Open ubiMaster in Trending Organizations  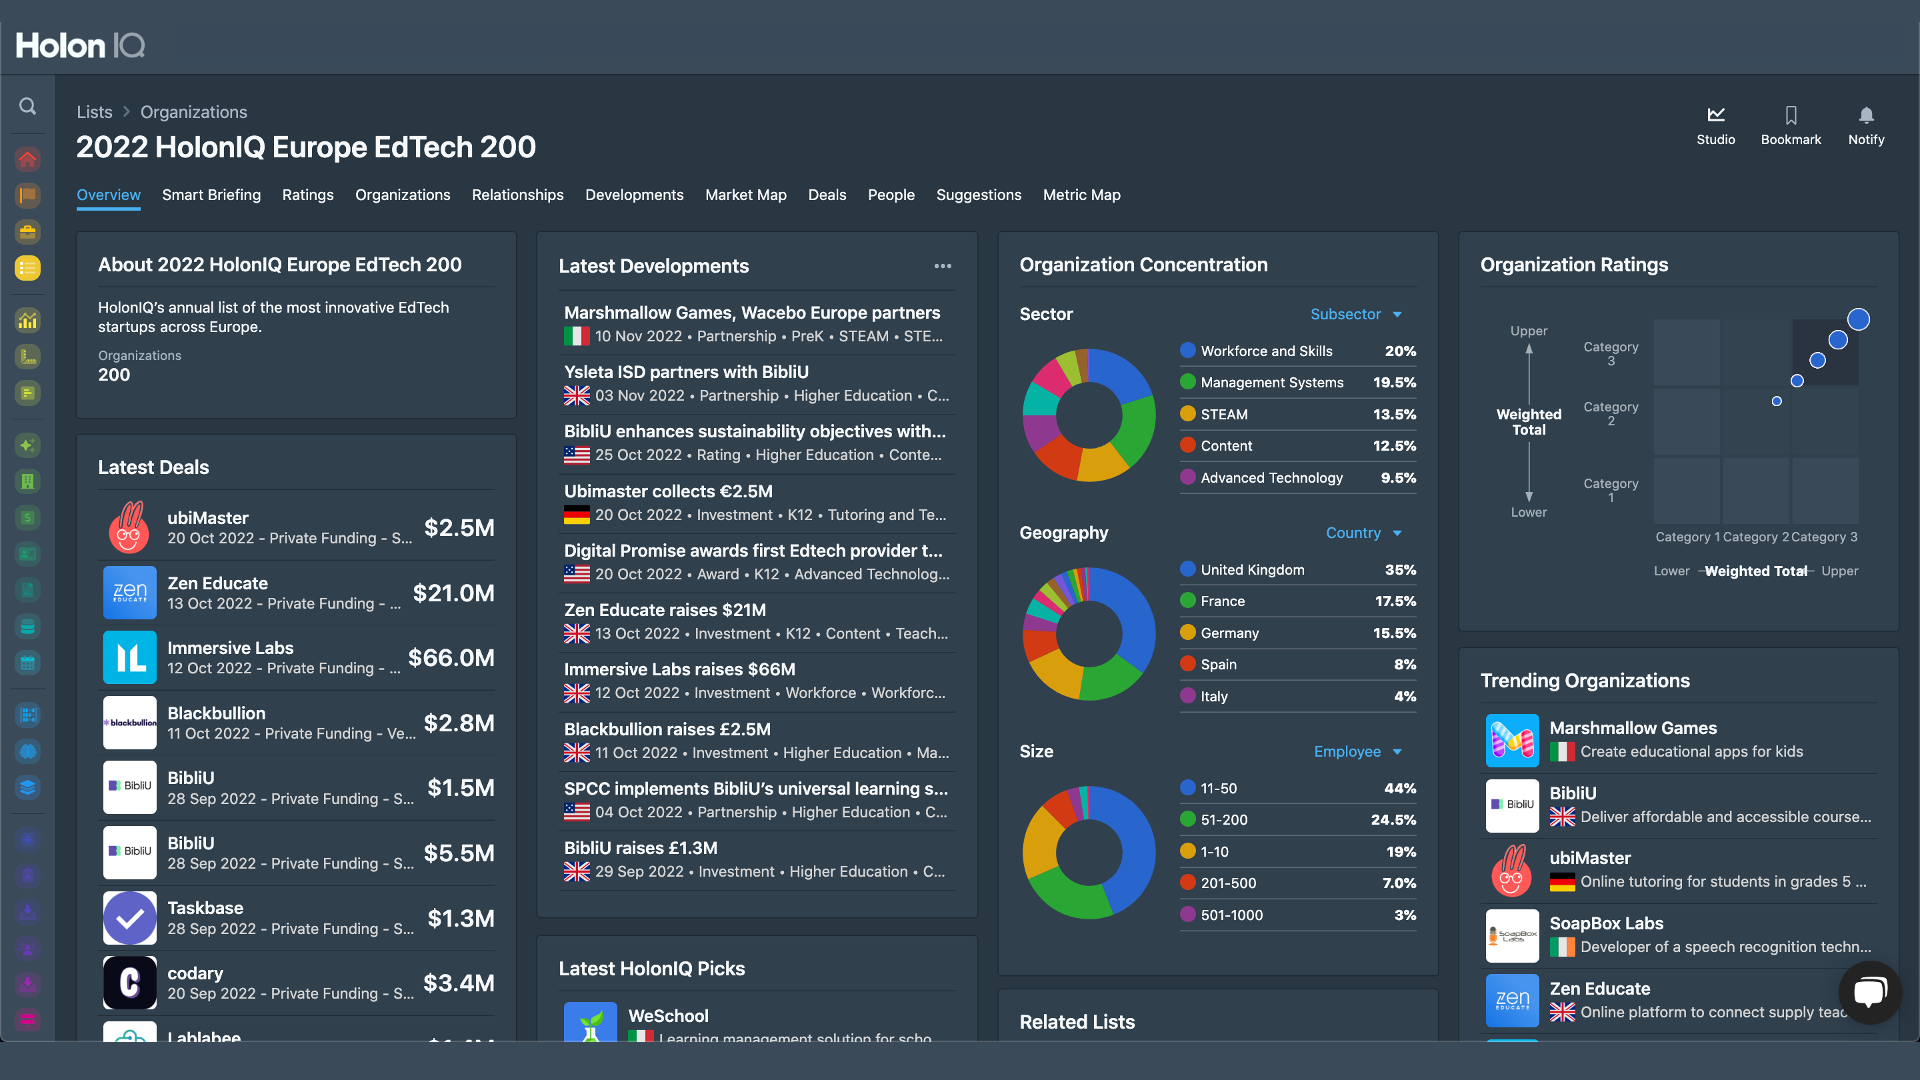pos(1680,870)
